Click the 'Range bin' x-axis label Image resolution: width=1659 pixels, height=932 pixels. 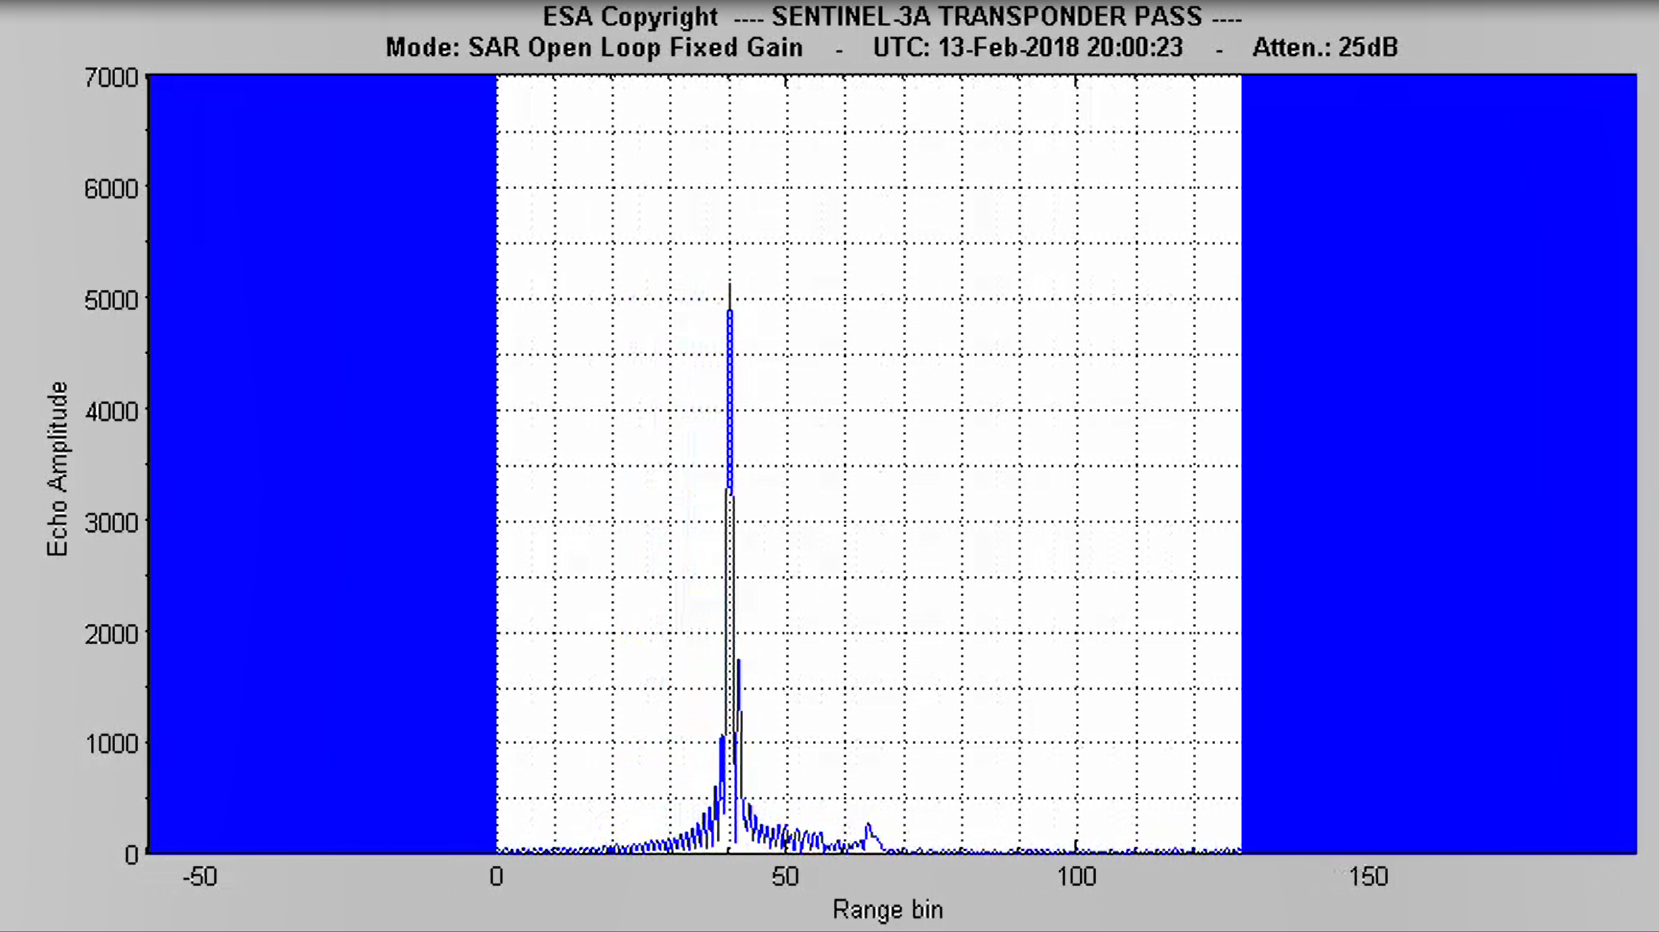(887, 909)
